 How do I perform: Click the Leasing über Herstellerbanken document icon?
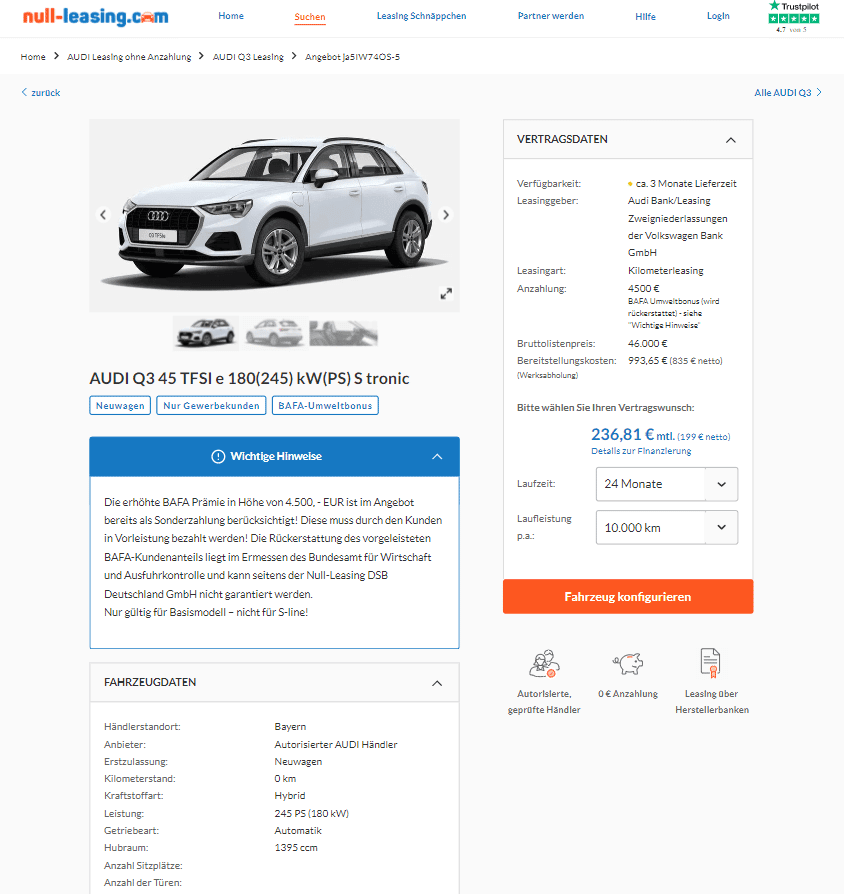point(711,663)
